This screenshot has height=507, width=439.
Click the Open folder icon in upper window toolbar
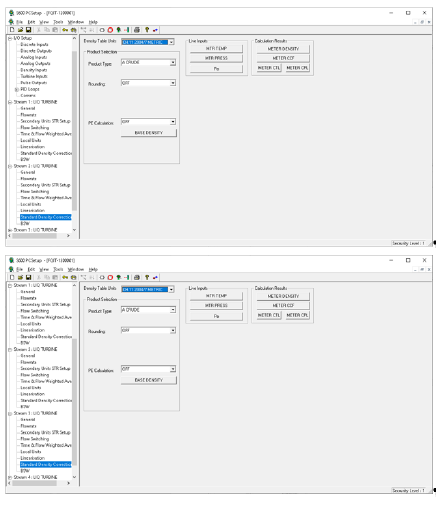20,30
